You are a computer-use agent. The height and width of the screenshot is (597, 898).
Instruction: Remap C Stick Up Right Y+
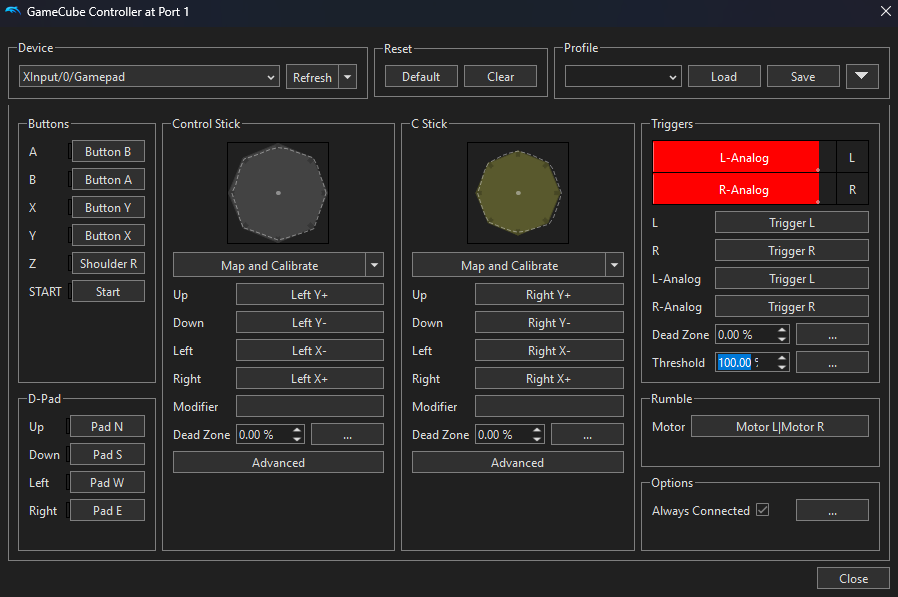coord(549,294)
